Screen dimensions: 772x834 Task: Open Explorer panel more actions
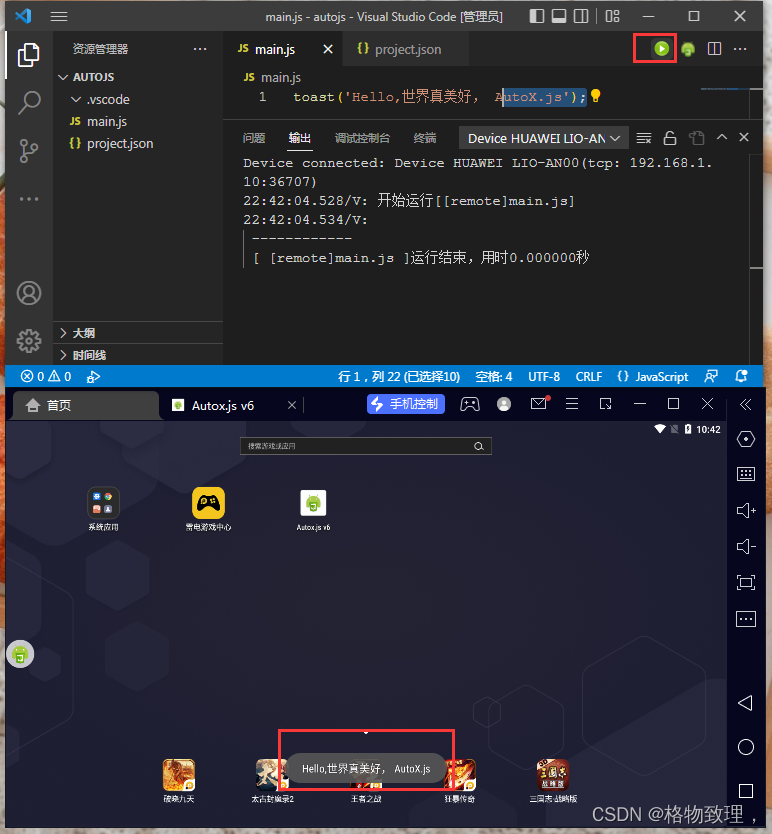[200, 49]
